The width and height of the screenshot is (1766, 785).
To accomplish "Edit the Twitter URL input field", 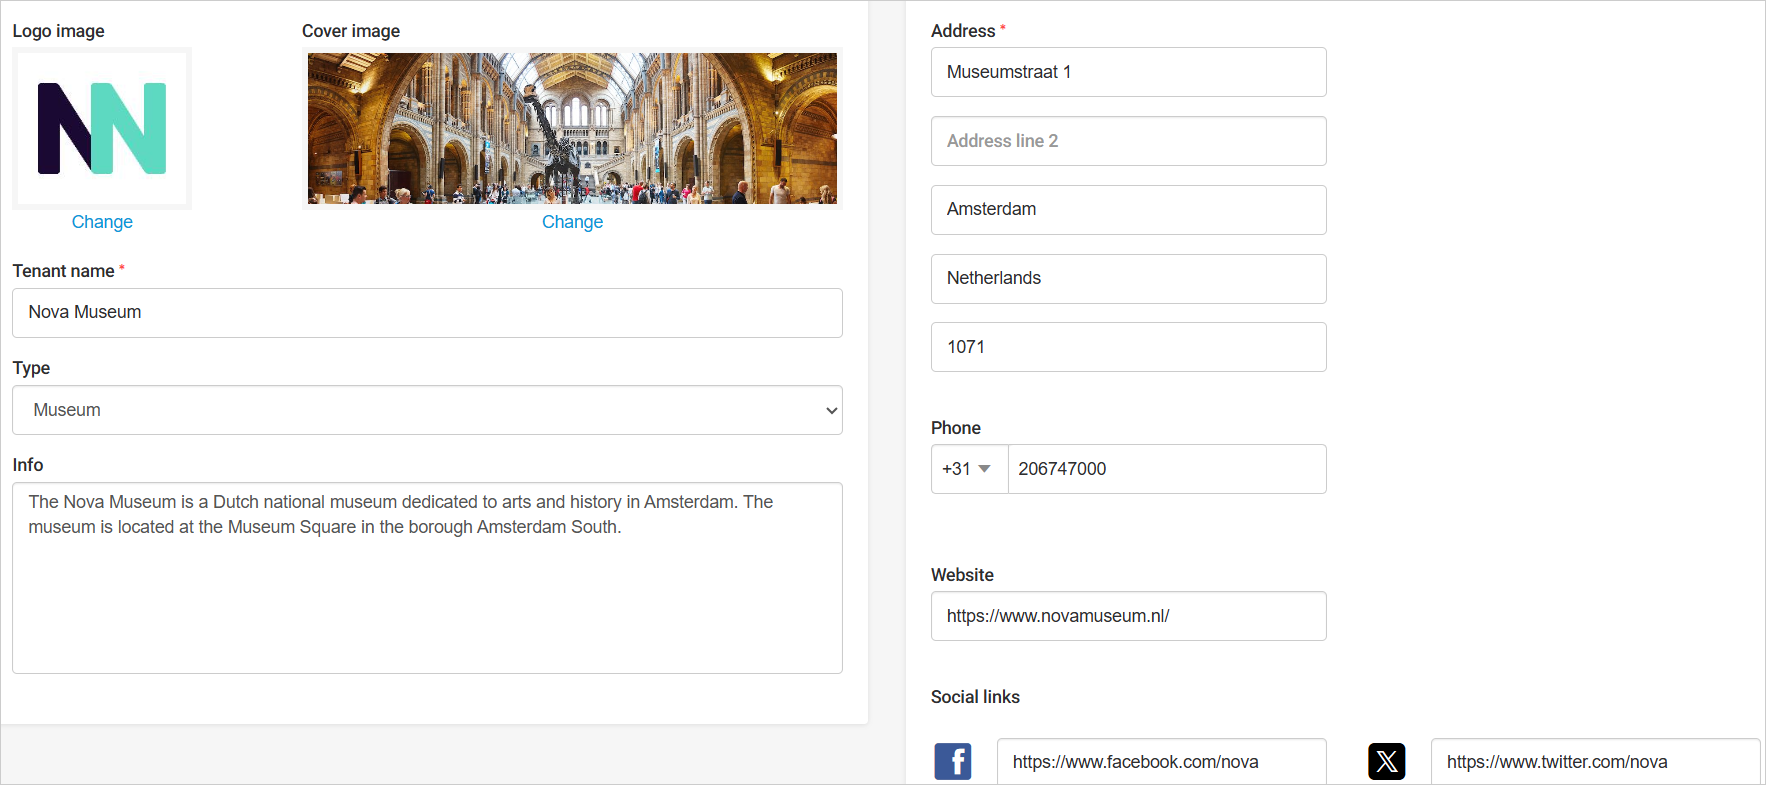I will 1594,762.
